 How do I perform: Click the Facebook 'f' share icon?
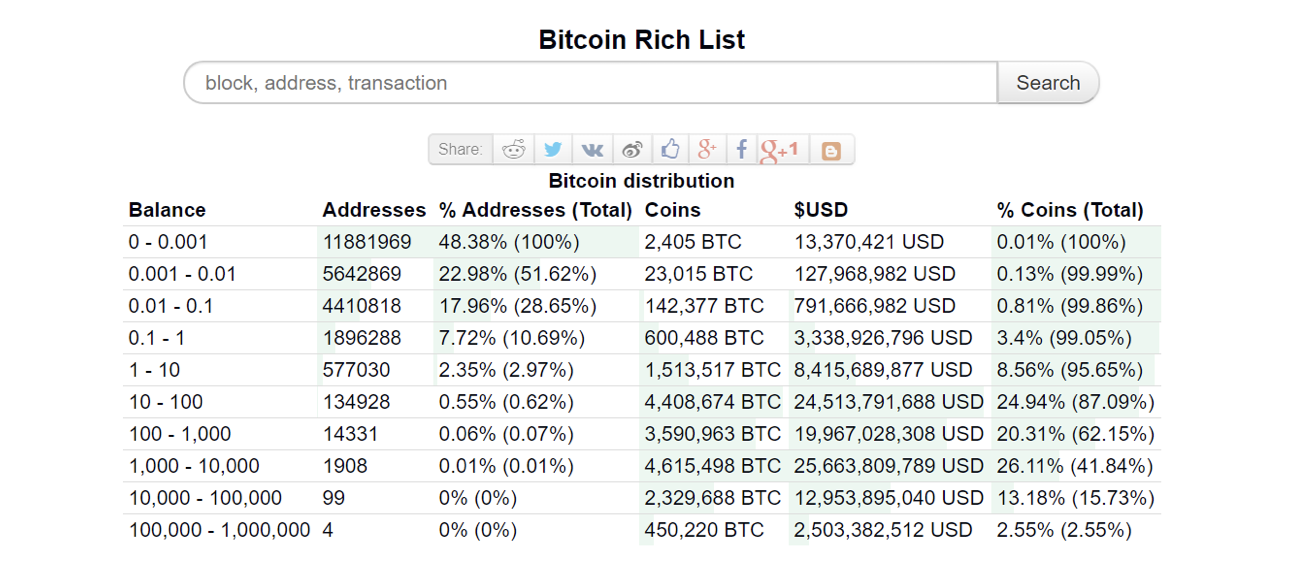741,150
